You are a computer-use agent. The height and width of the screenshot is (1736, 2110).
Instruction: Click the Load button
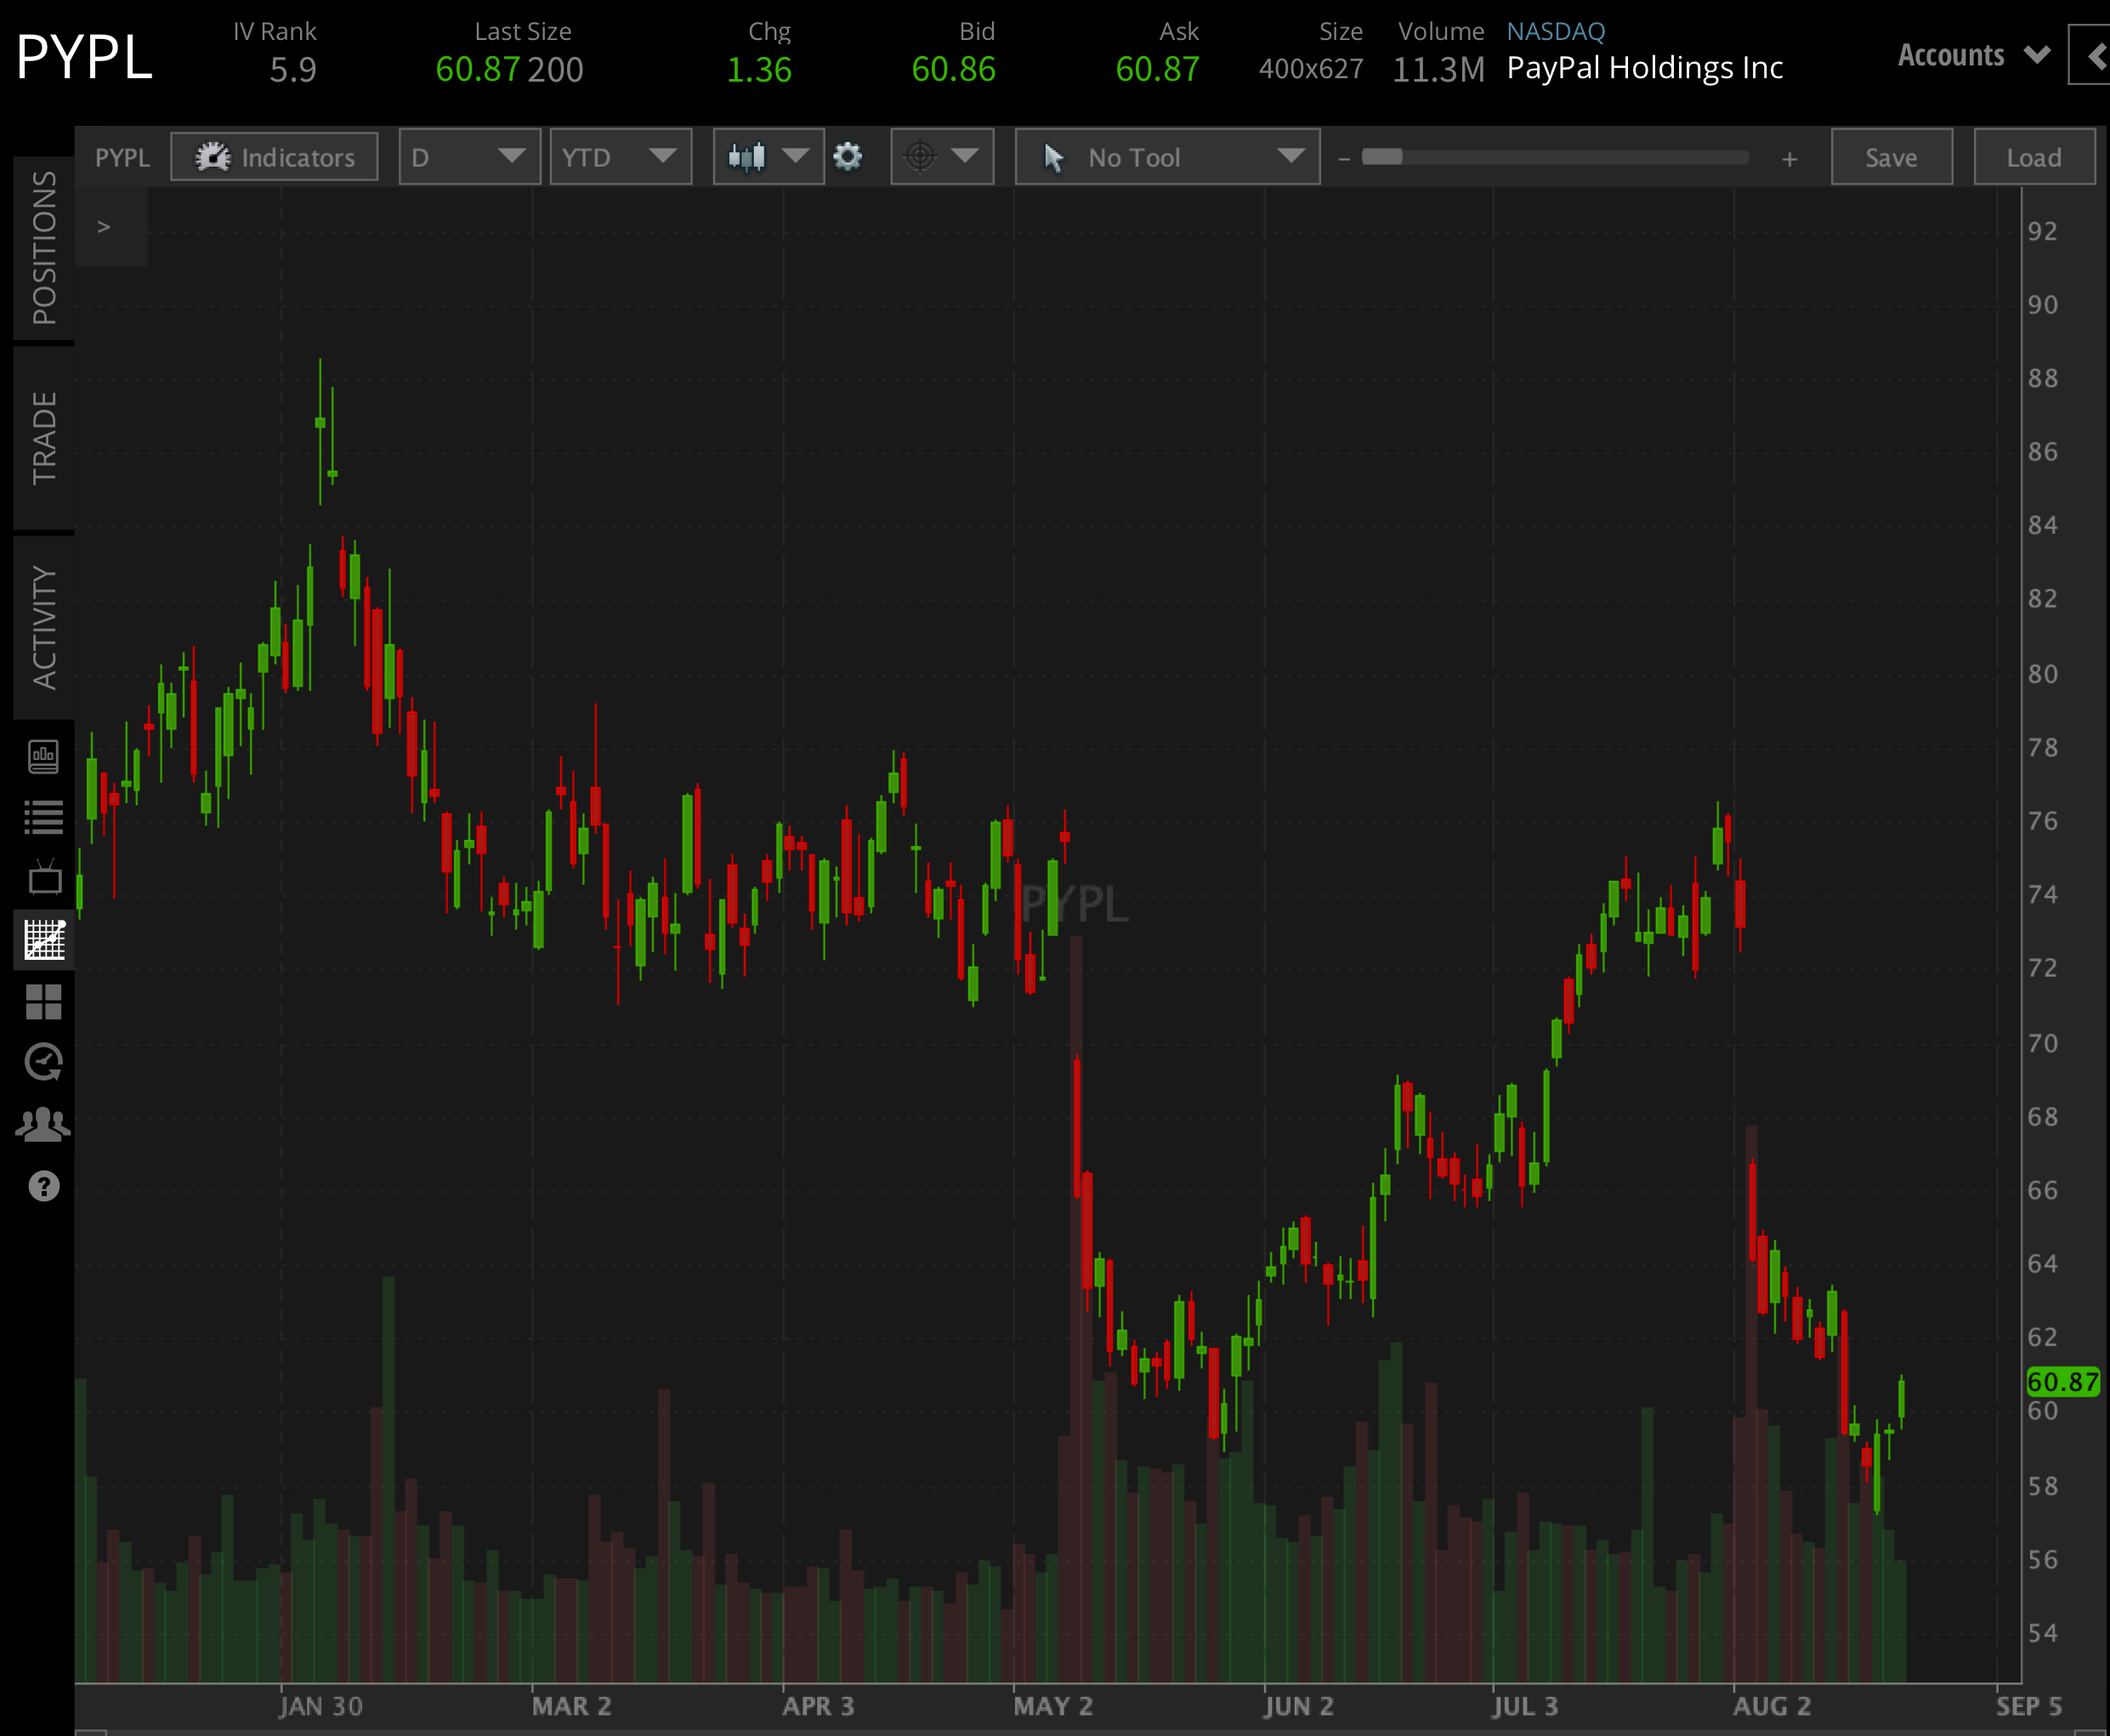pyautogui.click(x=2034, y=157)
